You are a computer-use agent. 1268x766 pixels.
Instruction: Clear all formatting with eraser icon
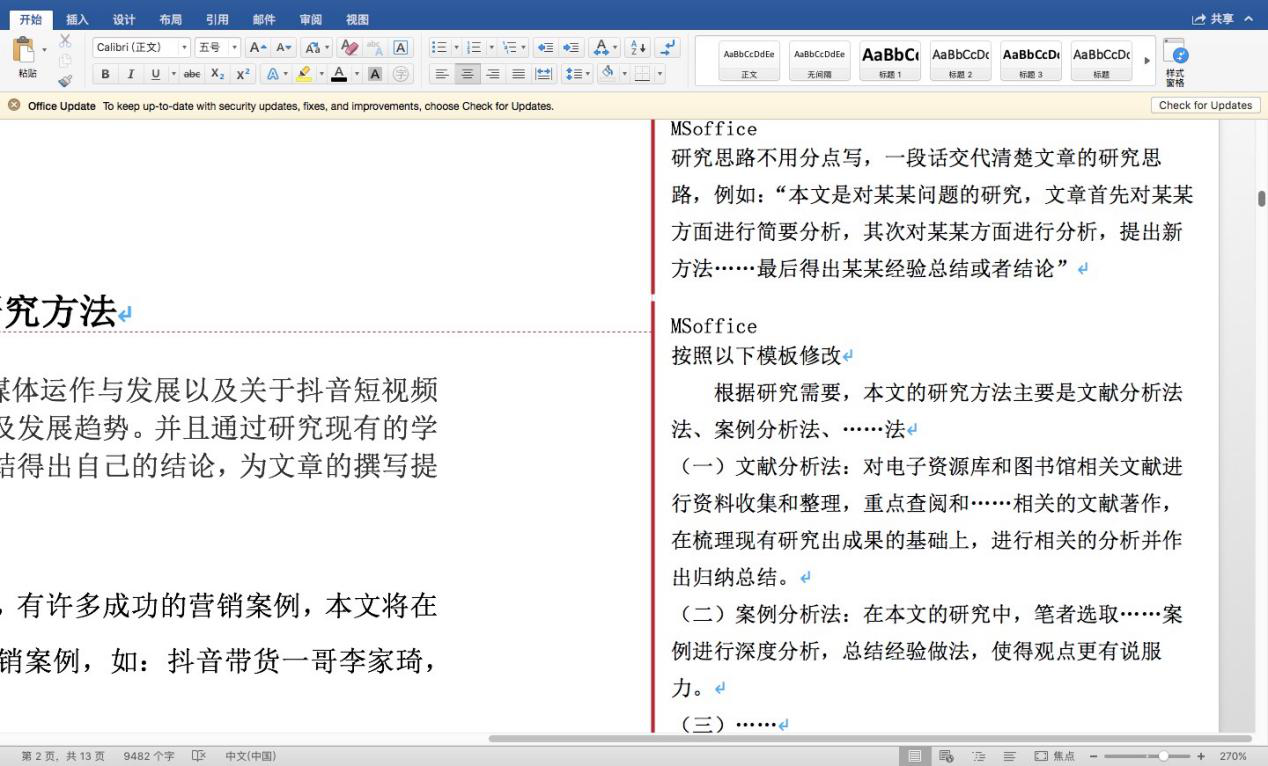click(350, 48)
